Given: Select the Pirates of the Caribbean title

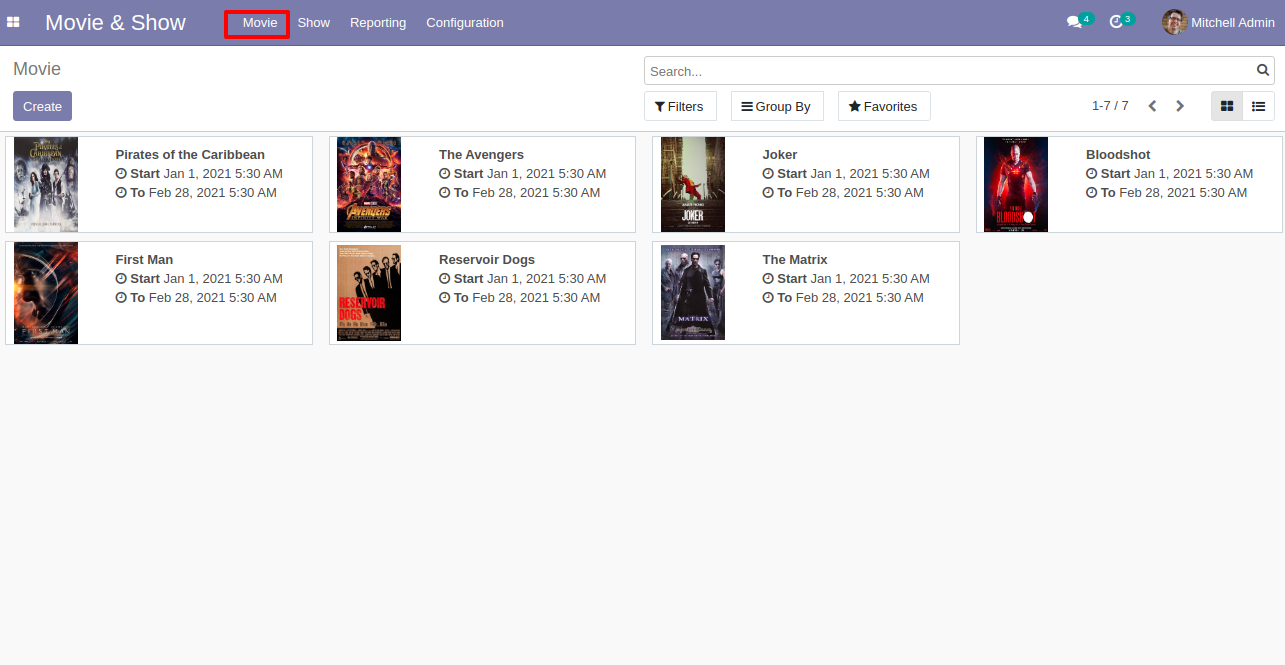Looking at the screenshot, I should pos(190,155).
